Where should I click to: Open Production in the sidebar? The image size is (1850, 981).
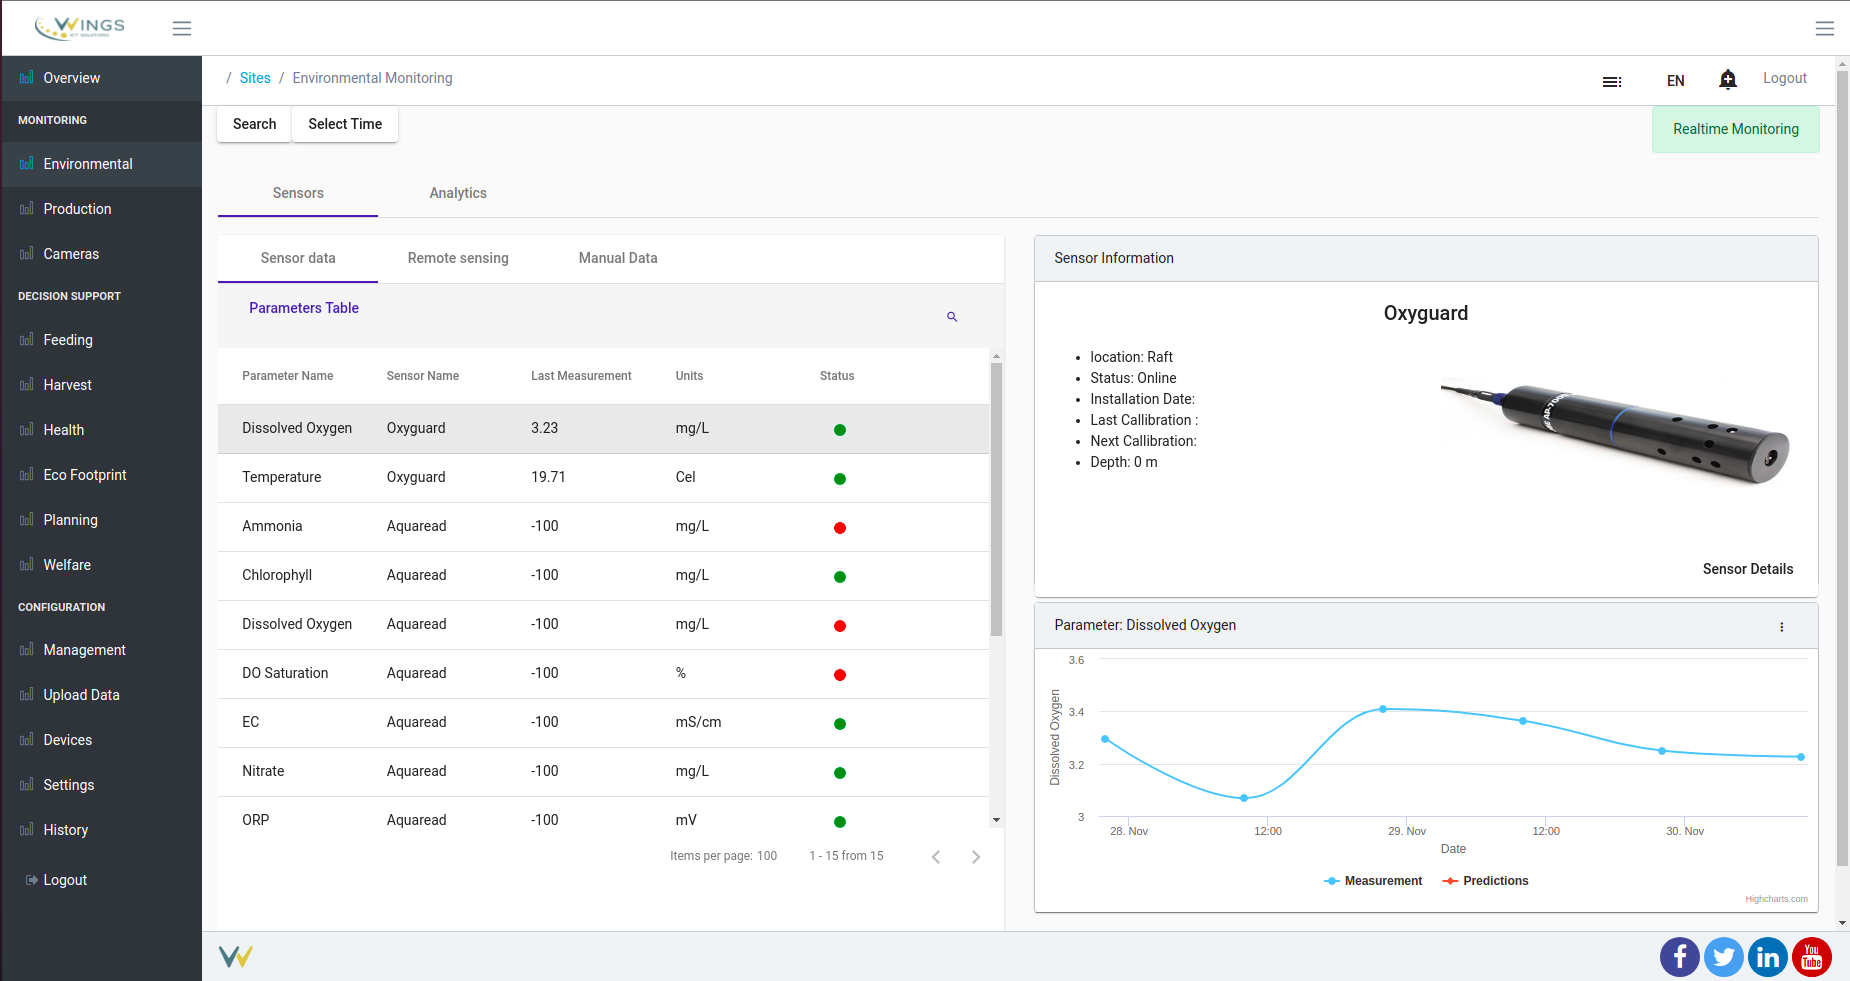102,209
